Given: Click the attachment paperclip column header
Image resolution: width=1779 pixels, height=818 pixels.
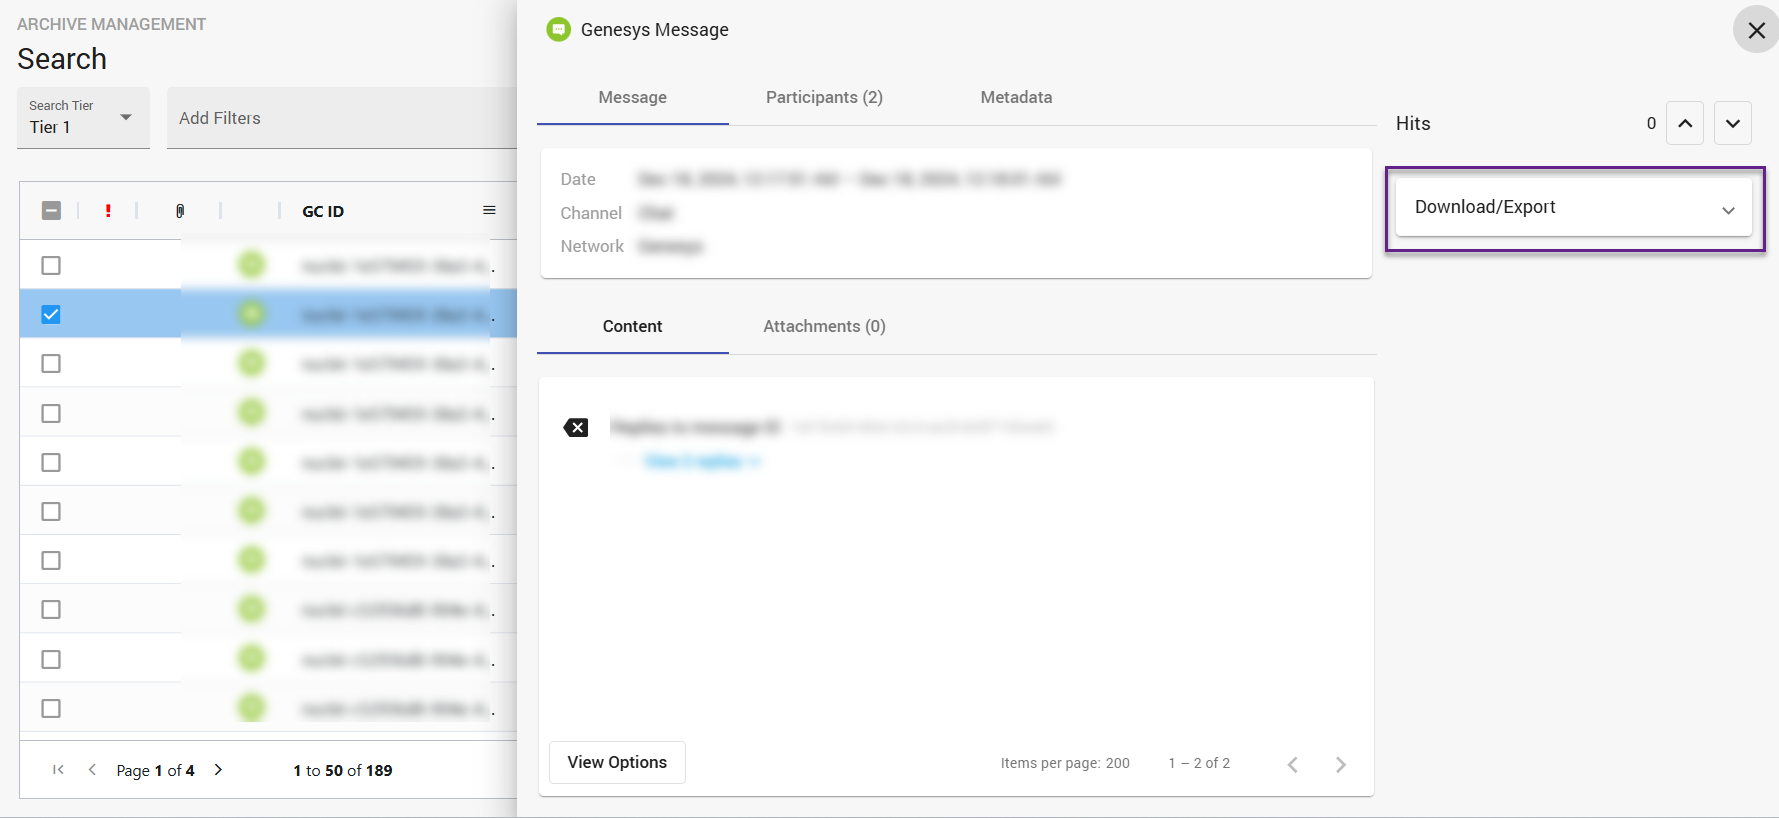Looking at the screenshot, I should point(180,210).
